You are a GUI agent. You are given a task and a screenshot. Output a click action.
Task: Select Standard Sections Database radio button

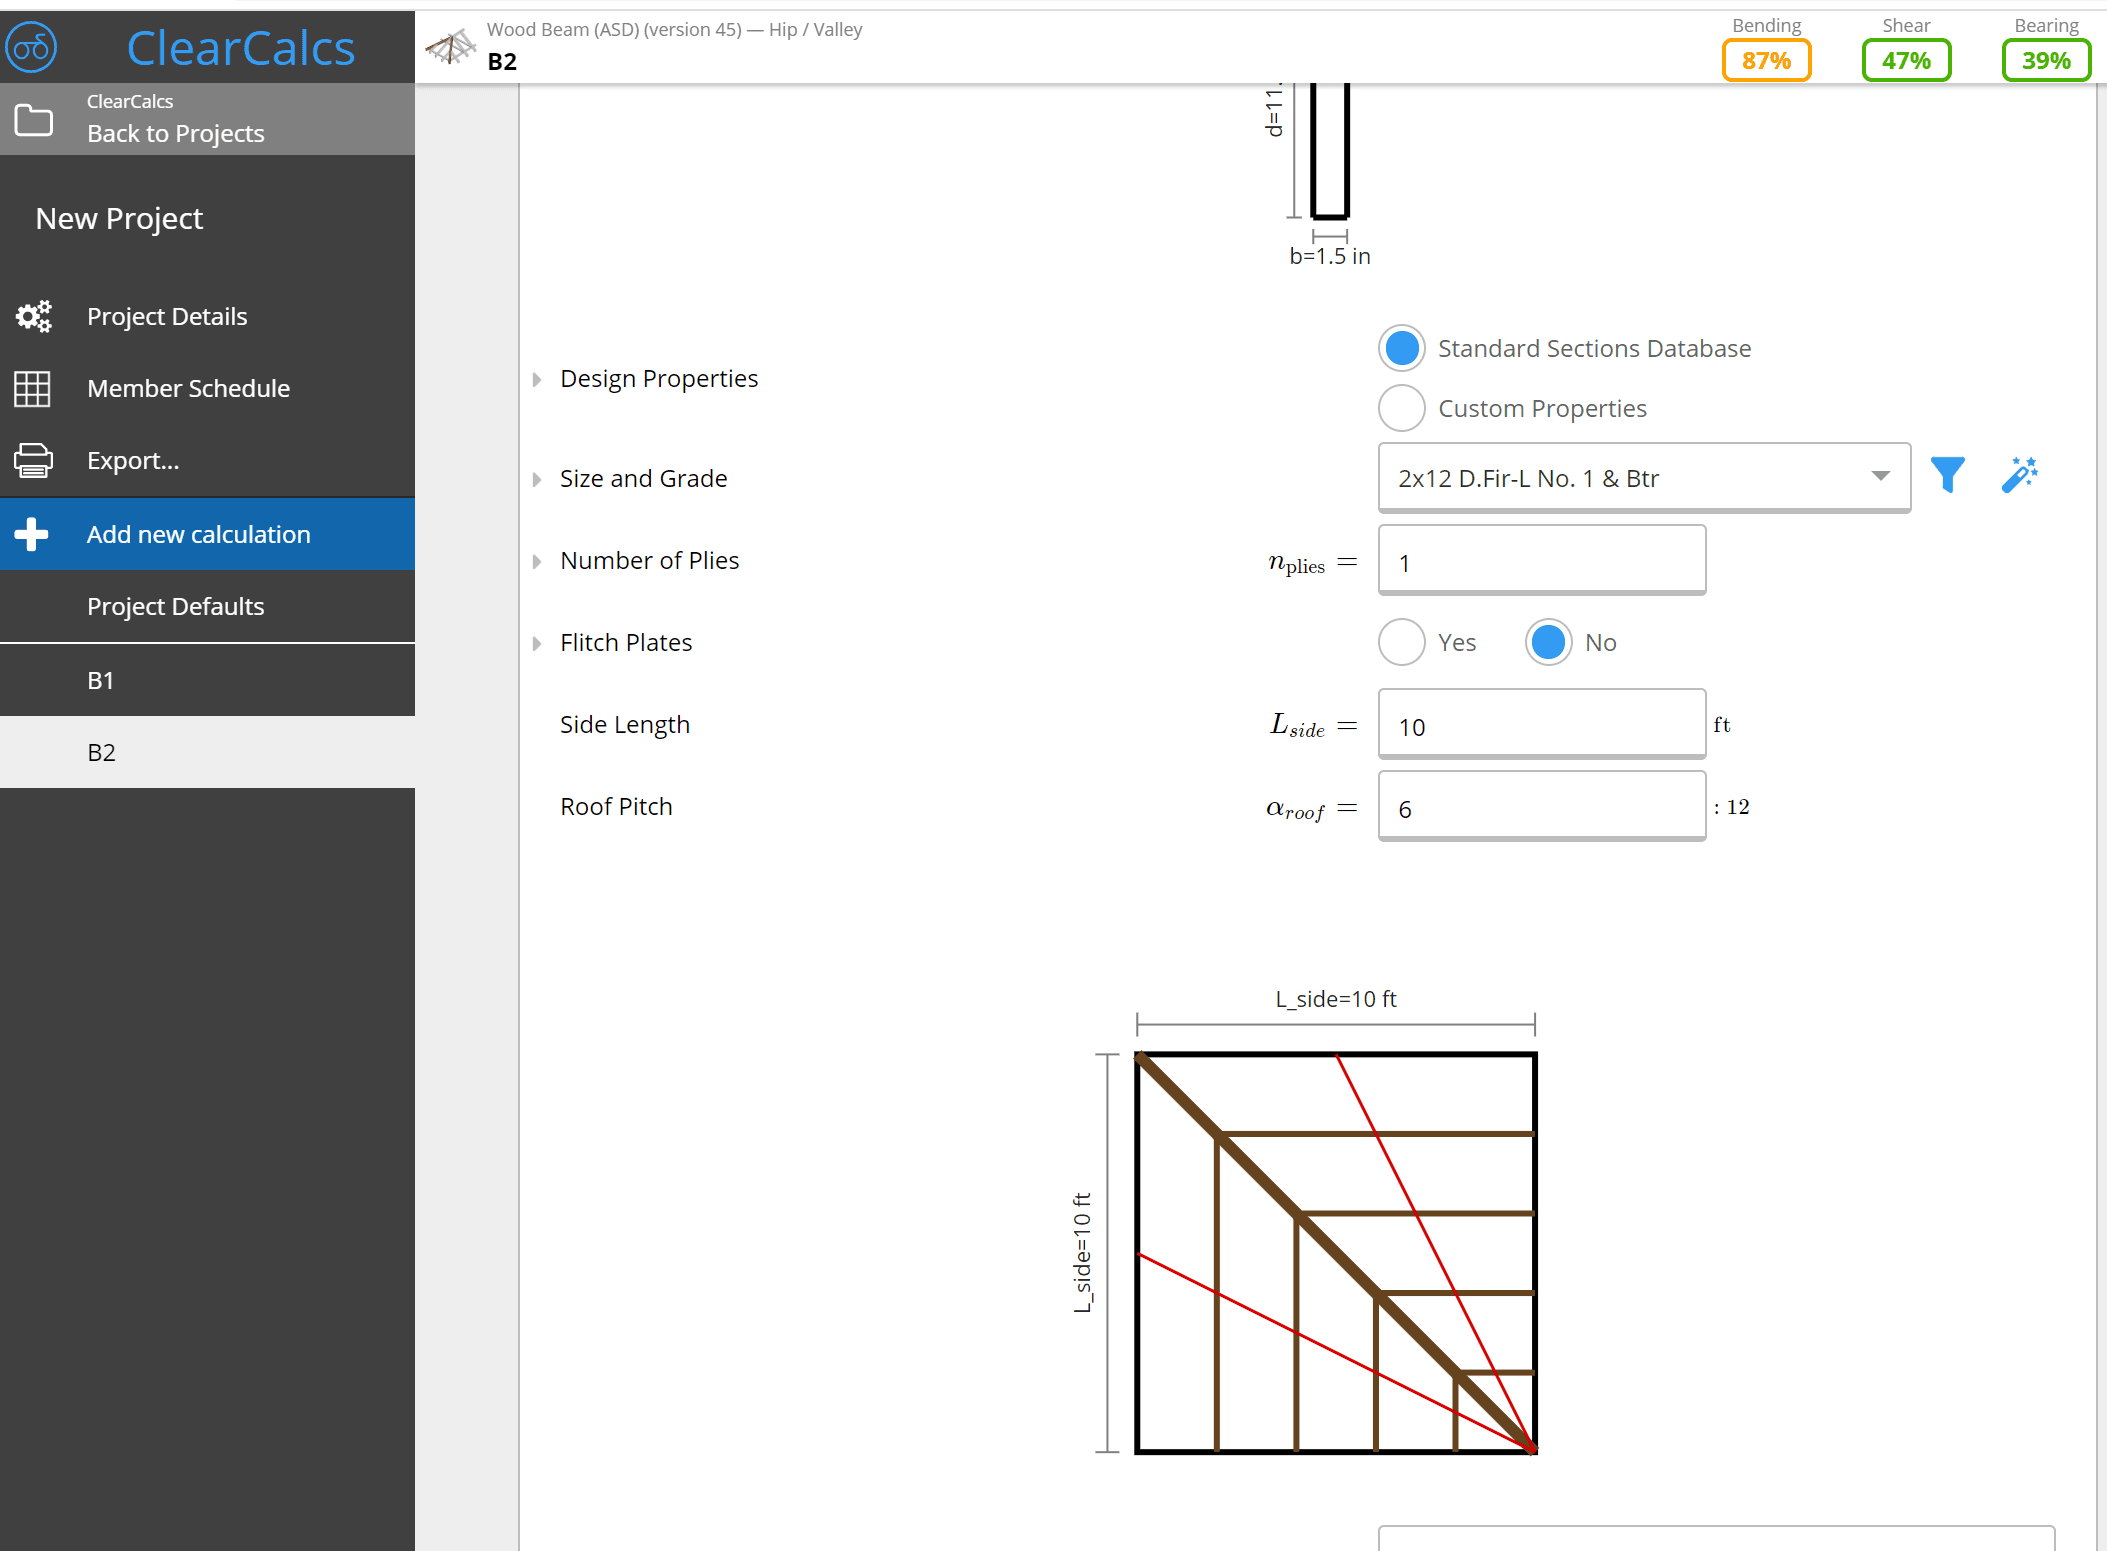tap(1404, 348)
